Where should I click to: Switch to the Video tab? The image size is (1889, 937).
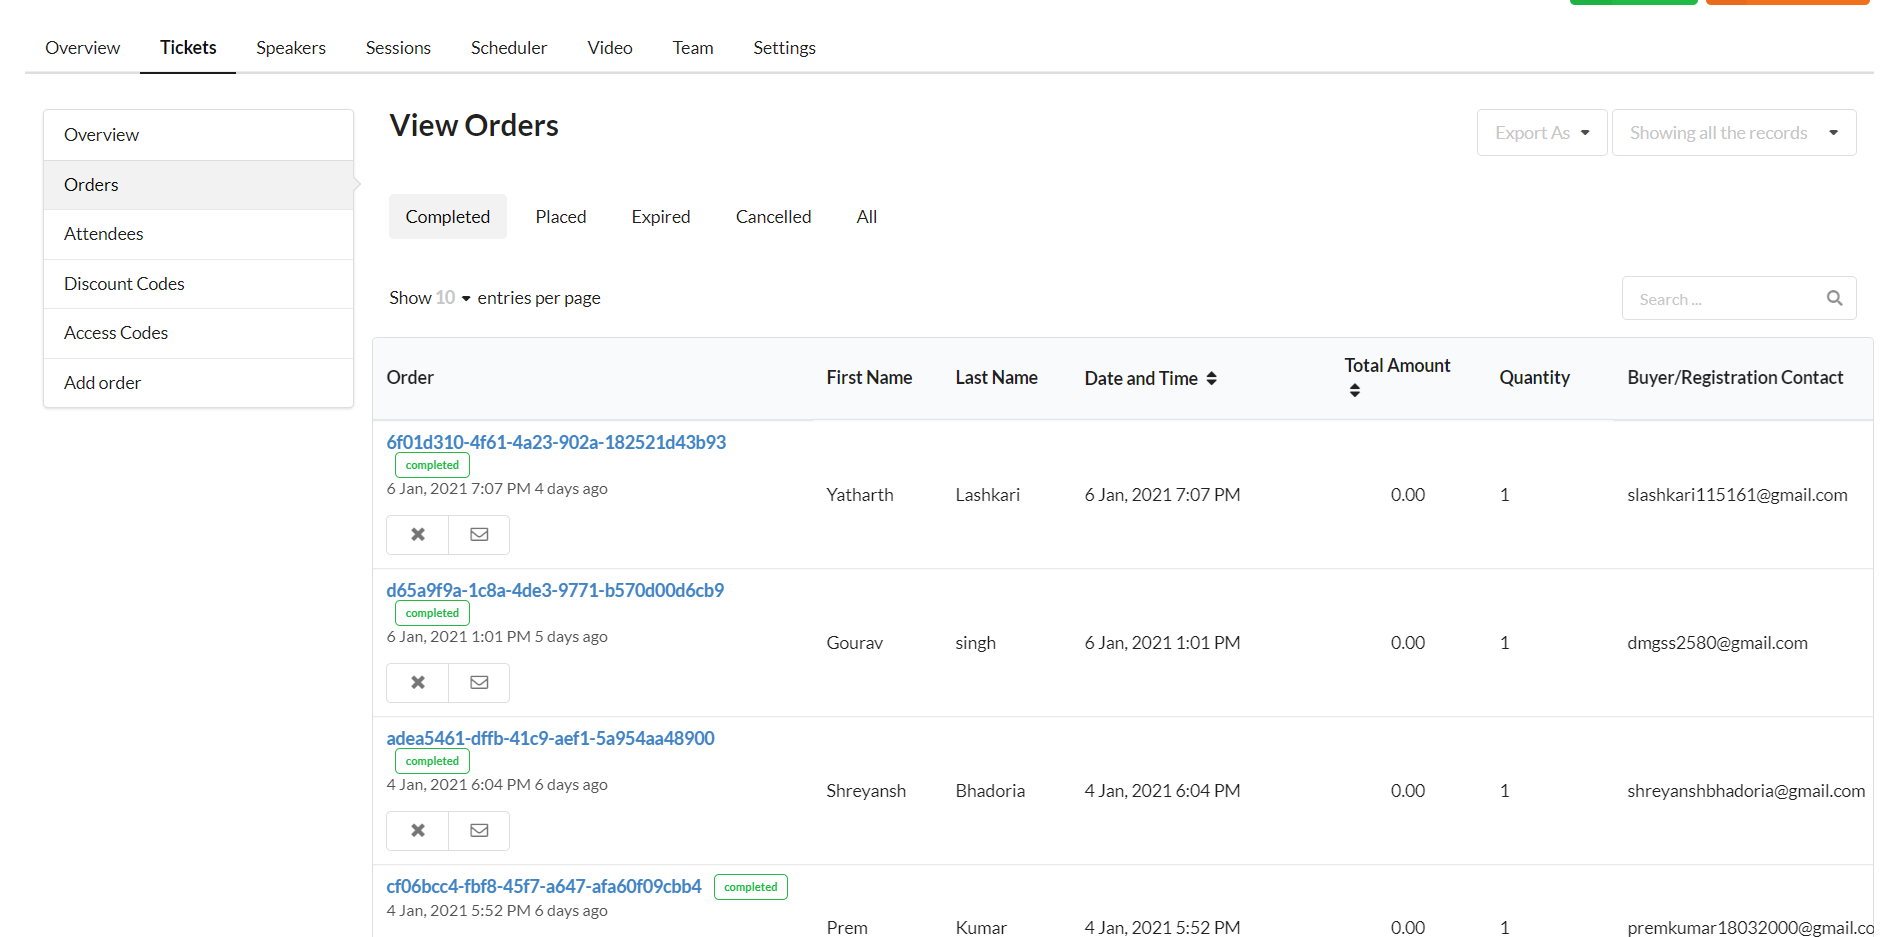point(610,48)
